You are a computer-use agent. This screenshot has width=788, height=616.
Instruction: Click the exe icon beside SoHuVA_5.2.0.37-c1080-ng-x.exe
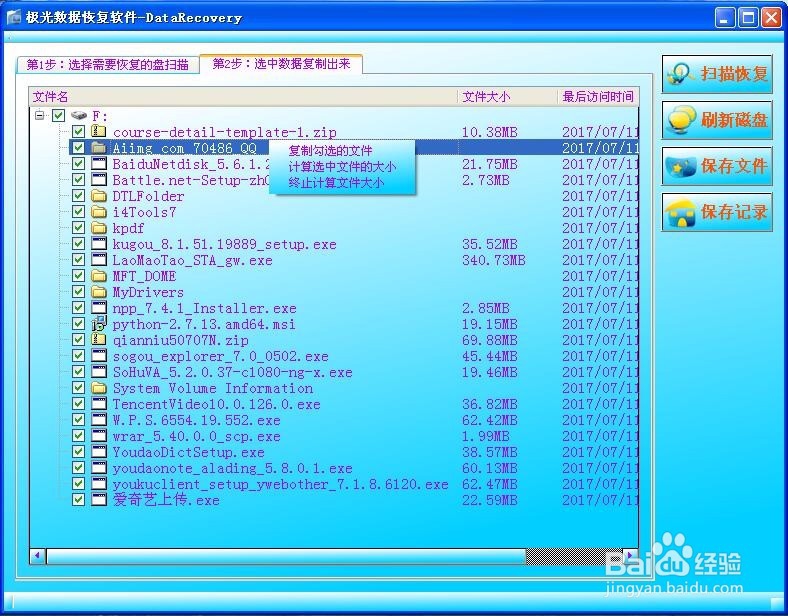(99, 372)
